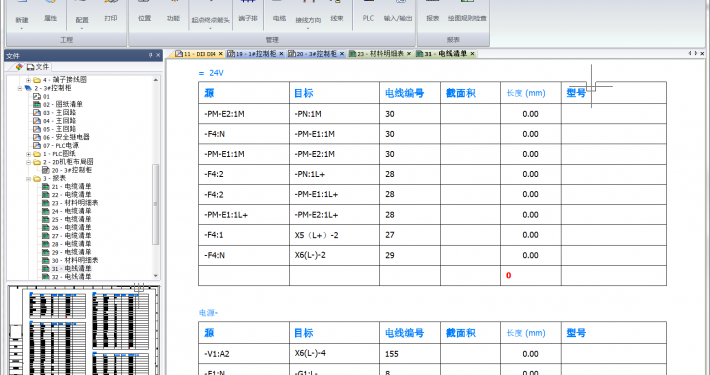Click the colored components icon beside 文件 tab
The height and width of the screenshot is (375, 710).
click(x=19, y=67)
